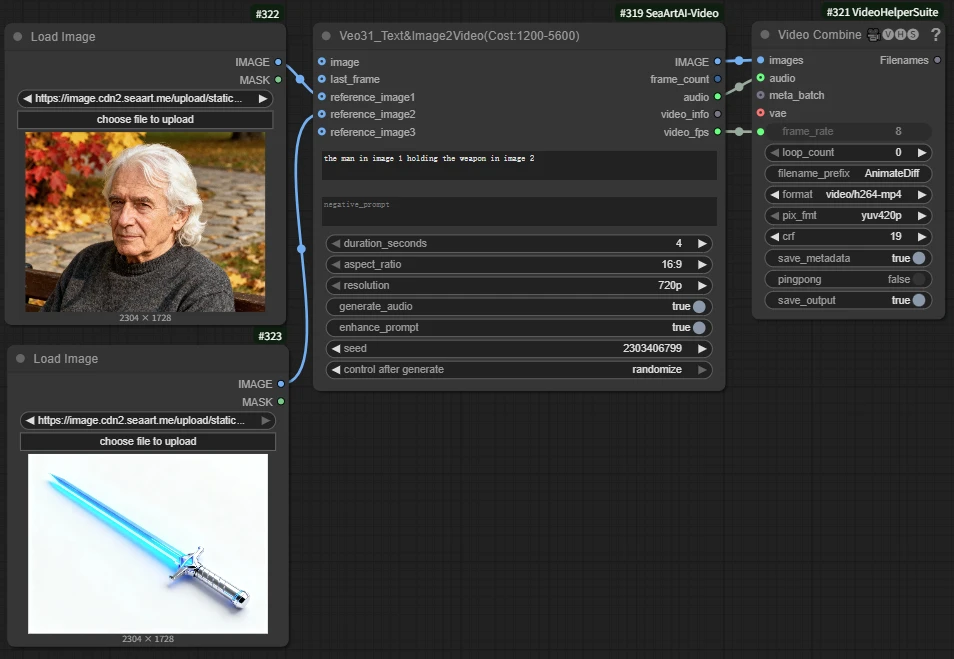The image size is (954, 659).
Task: Click the negative_prompt text field
Action: pos(518,211)
